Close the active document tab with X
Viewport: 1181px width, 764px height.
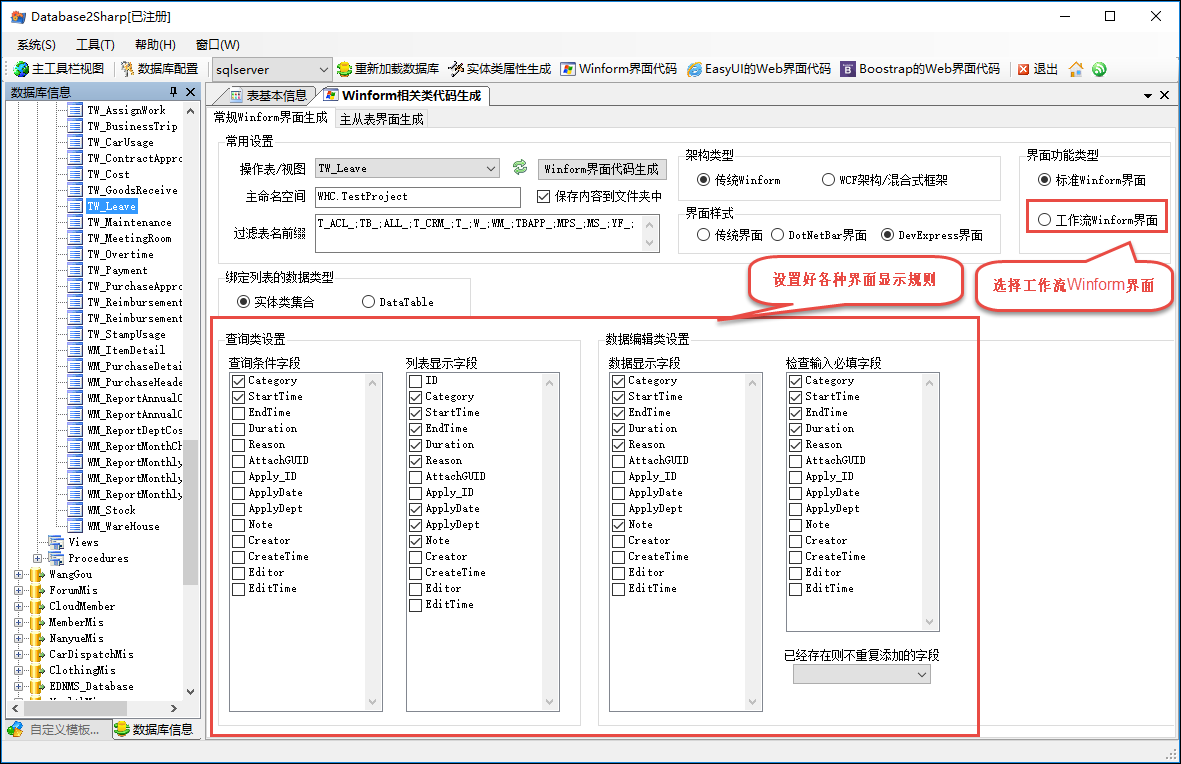[1164, 95]
